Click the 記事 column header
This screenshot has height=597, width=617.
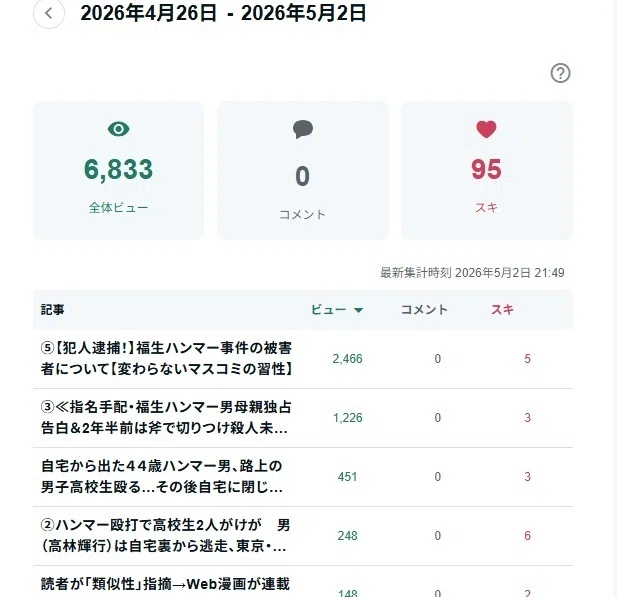pyautogui.click(x=52, y=310)
